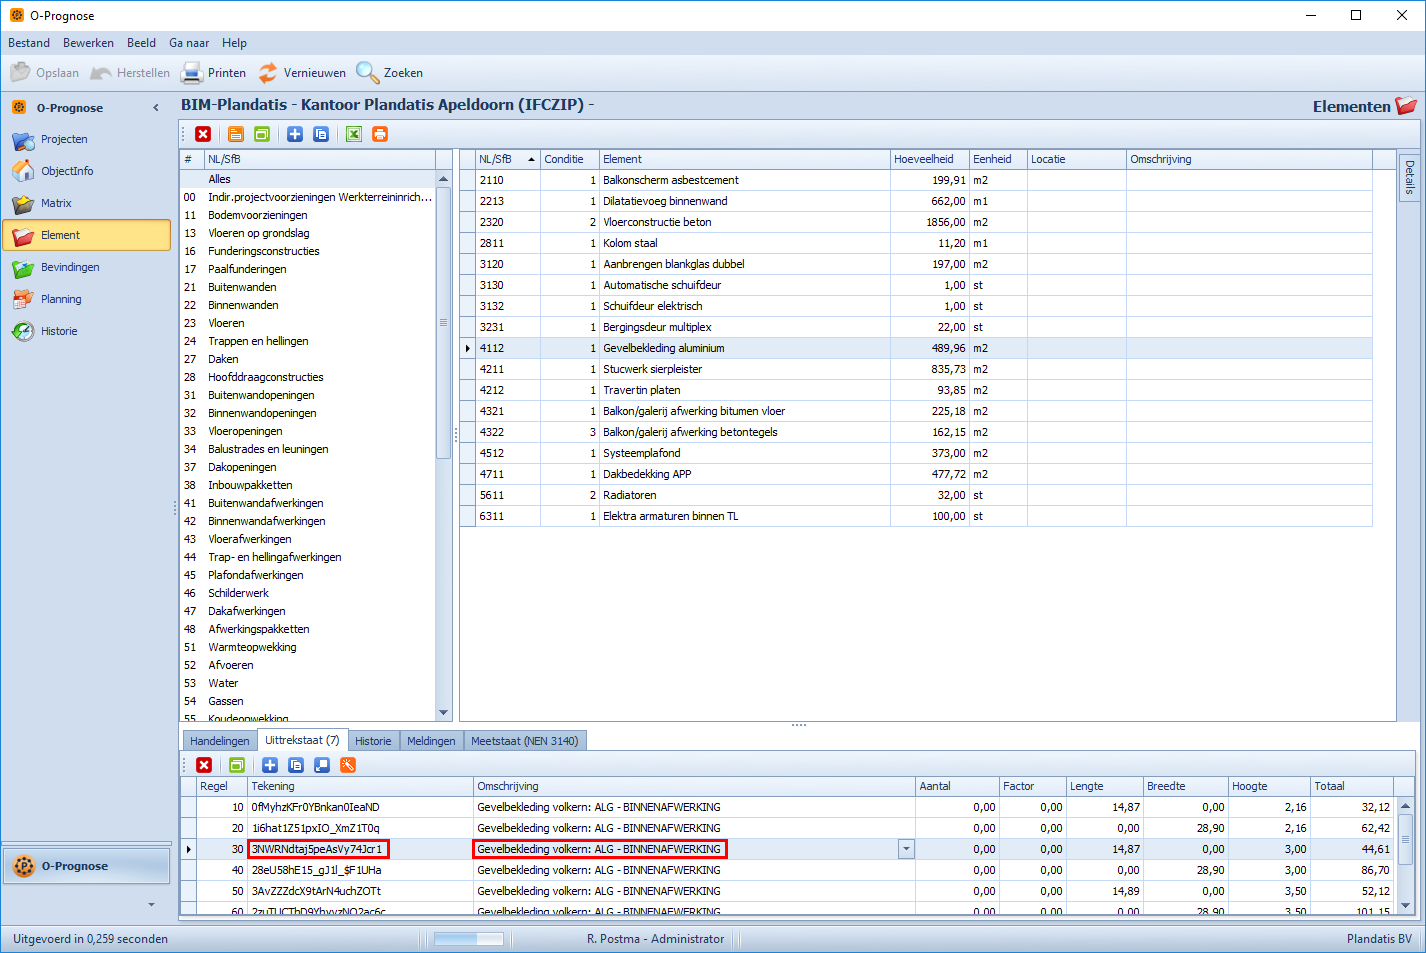Image resolution: width=1426 pixels, height=953 pixels.
Task: Open dropdown arrow in selected Omschrijving cell
Action: [x=906, y=849]
